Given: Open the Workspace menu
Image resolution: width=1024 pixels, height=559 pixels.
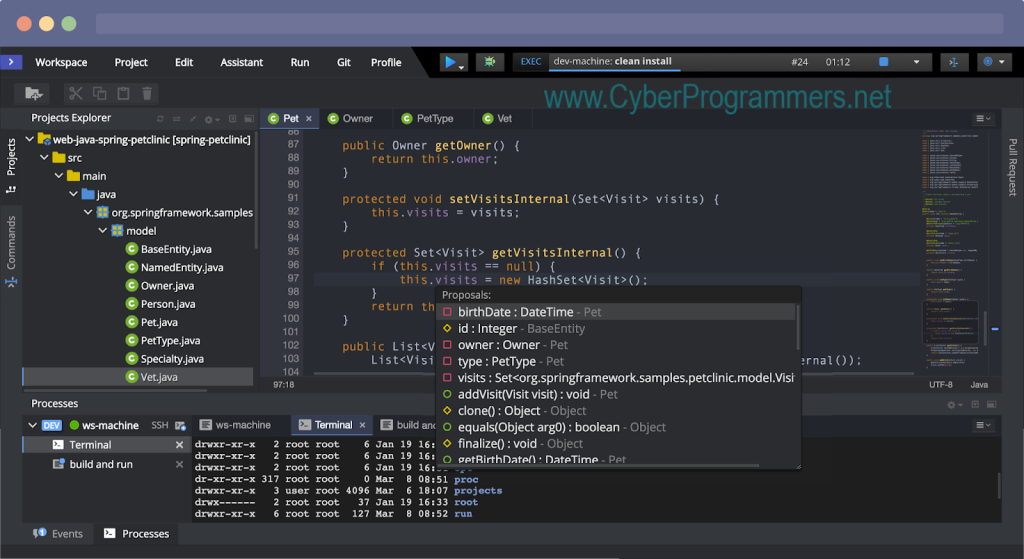Looking at the screenshot, I should coord(61,62).
